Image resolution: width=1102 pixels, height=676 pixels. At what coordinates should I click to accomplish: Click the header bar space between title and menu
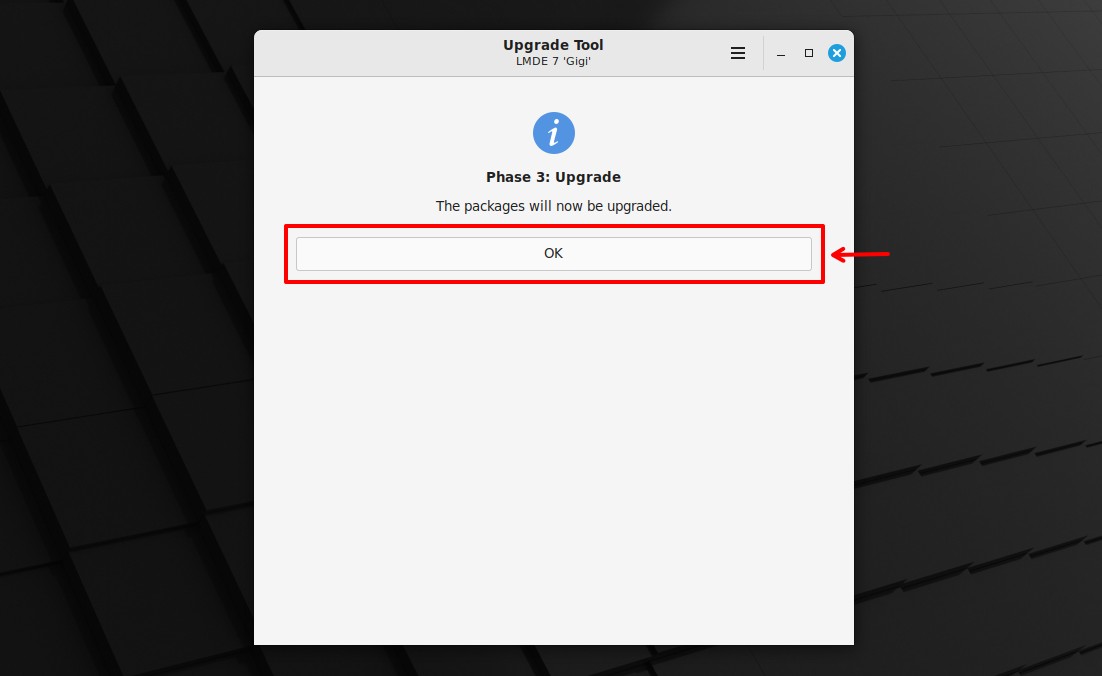pyautogui.click(x=664, y=53)
